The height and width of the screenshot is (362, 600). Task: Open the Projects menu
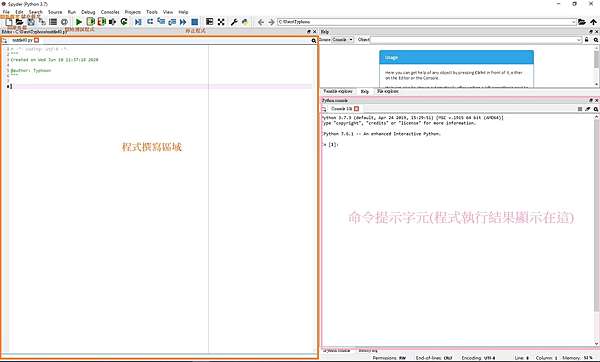coord(133,12)
